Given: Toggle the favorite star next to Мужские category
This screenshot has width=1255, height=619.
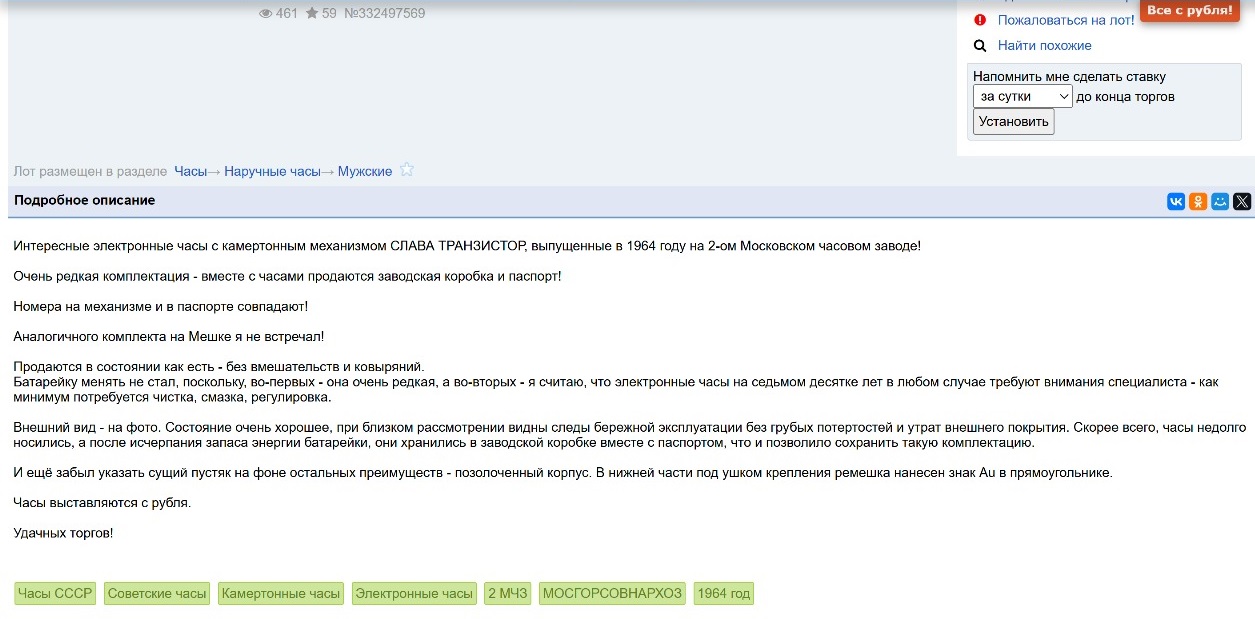Looking at the screenshot, I should point(406,170).
